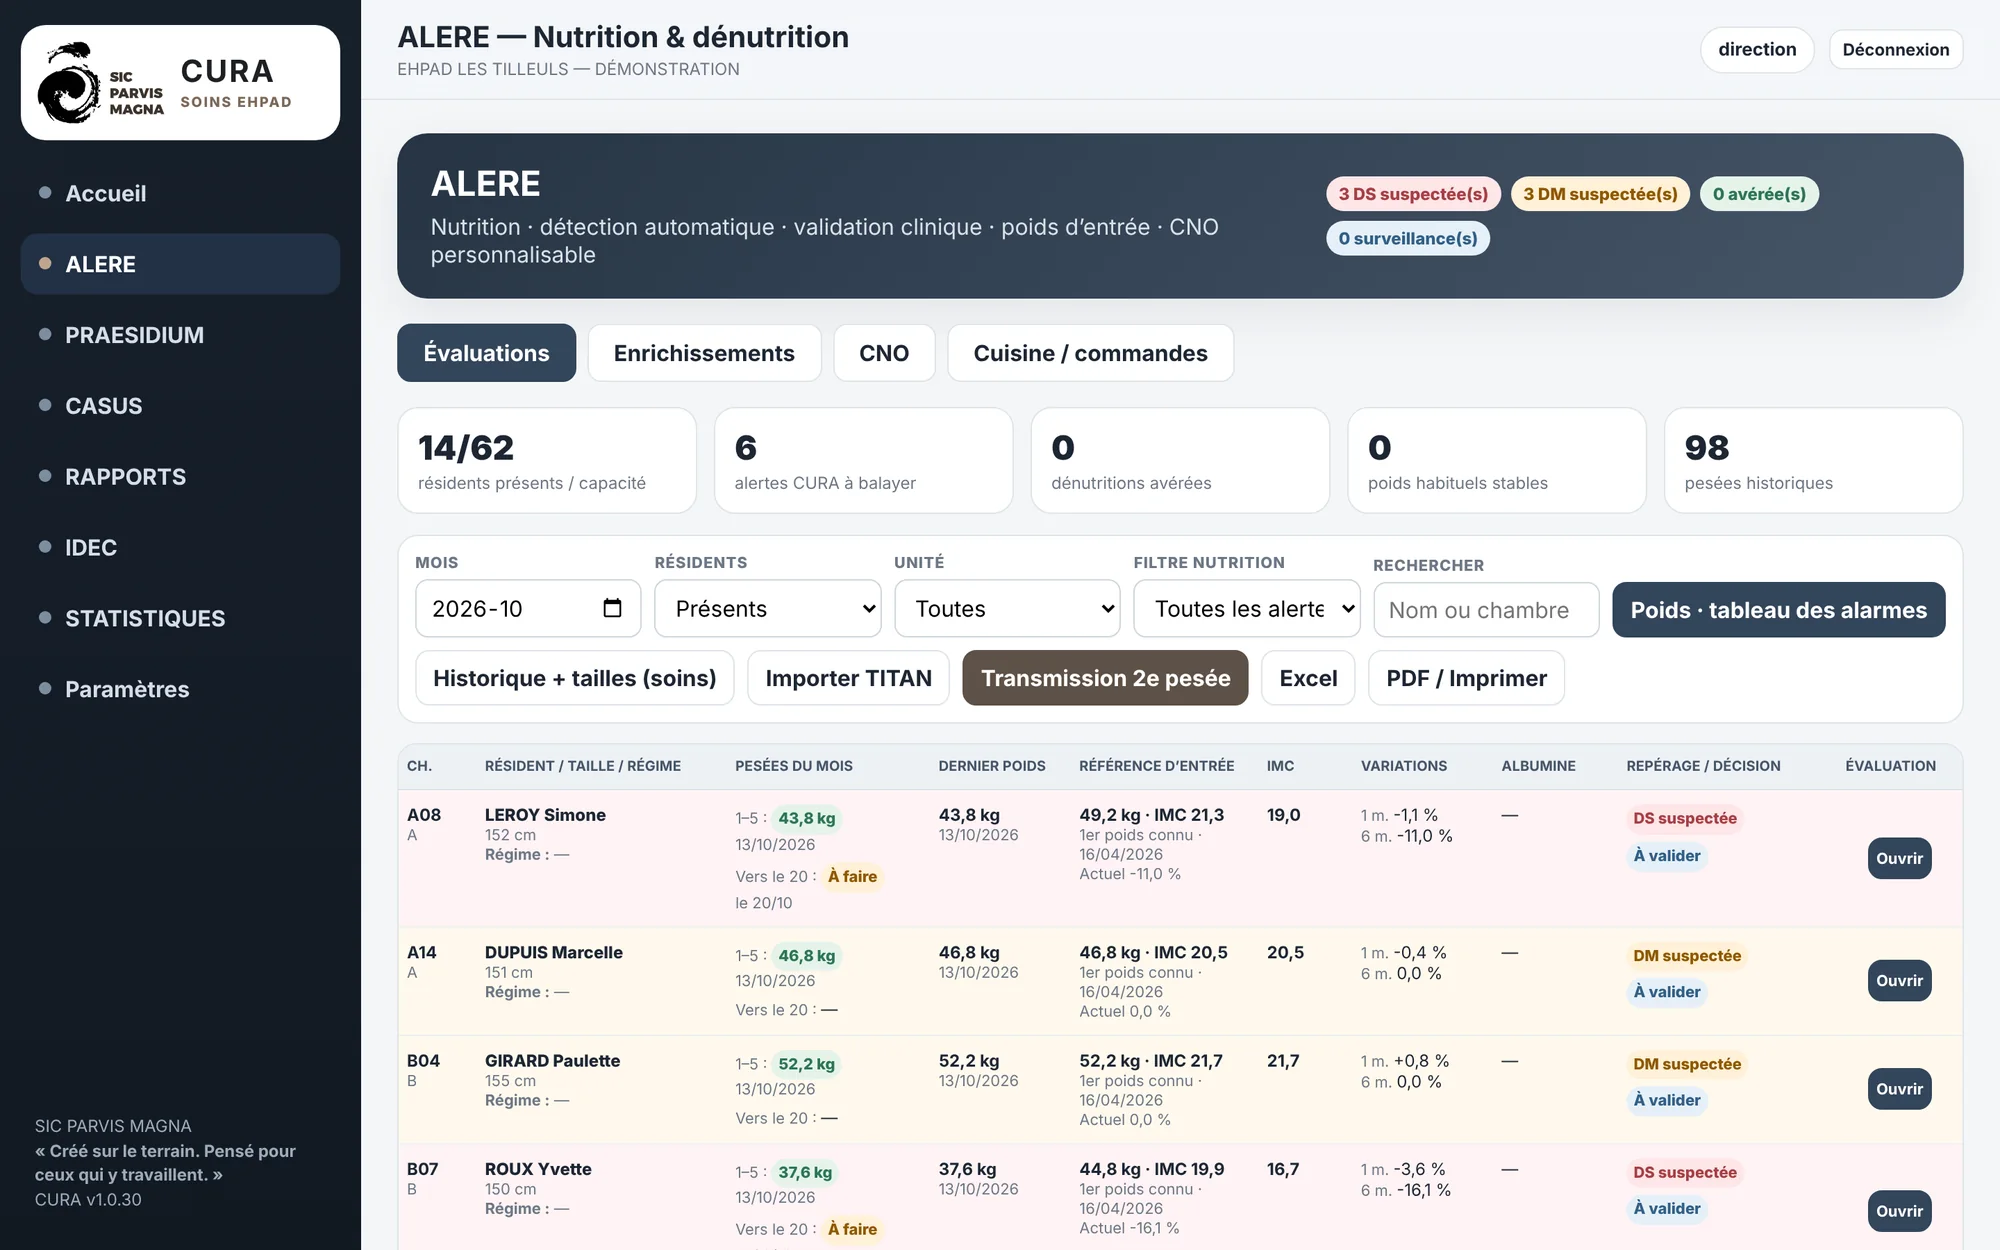Click the 'Importer TITAN' button
This screenshot has width=2000, height=1250.
point(848,678)
